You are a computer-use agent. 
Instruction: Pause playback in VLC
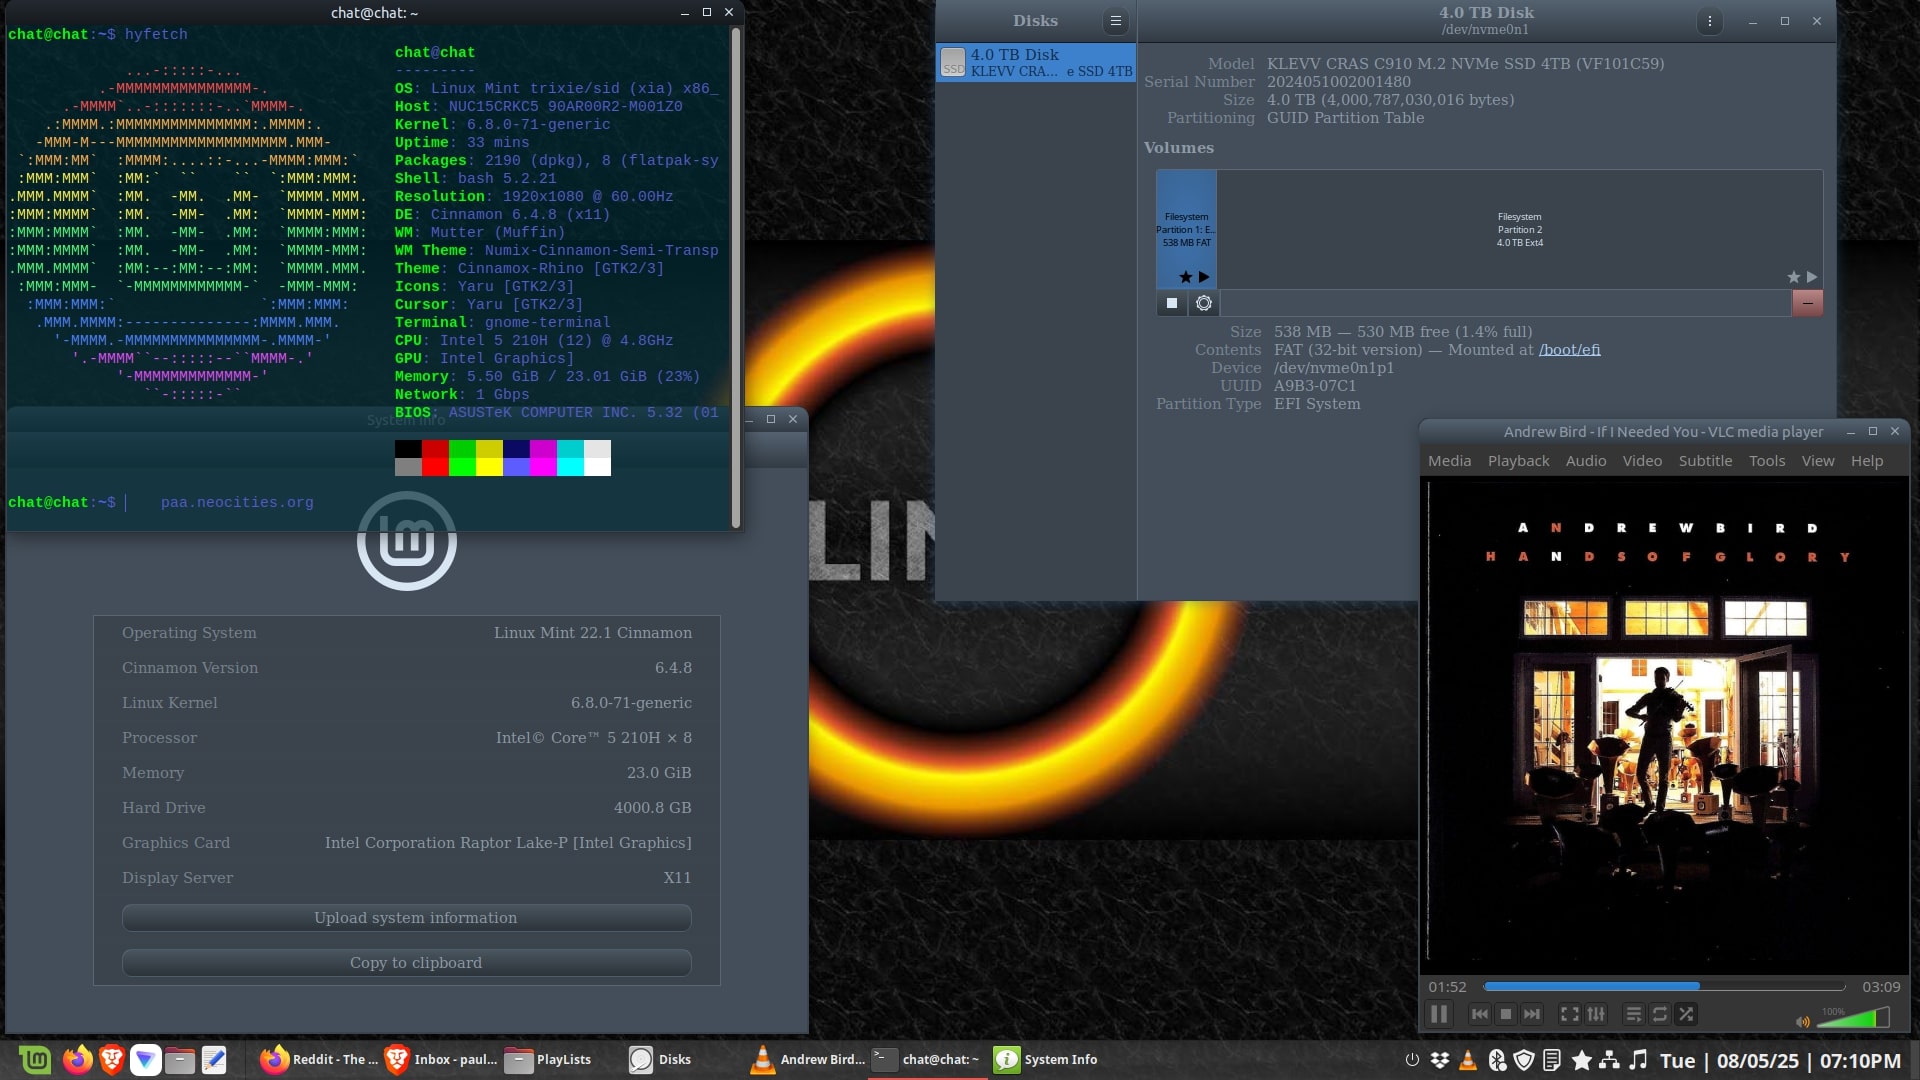click(1439, 1014)
